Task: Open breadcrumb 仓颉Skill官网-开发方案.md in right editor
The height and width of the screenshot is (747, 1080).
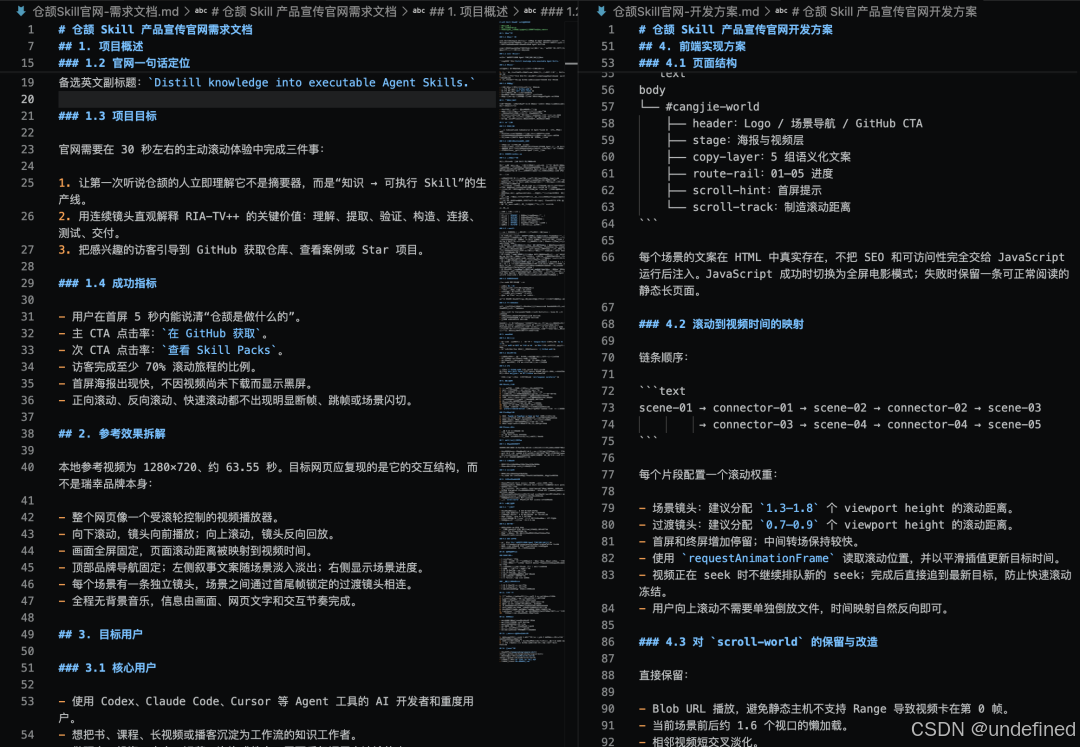Action: pyautogui.click(x=686, y=12)
